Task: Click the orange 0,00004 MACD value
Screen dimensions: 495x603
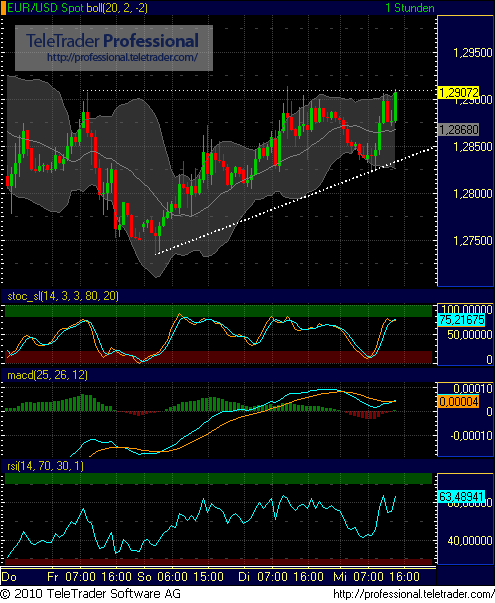Action: point(459,402)
